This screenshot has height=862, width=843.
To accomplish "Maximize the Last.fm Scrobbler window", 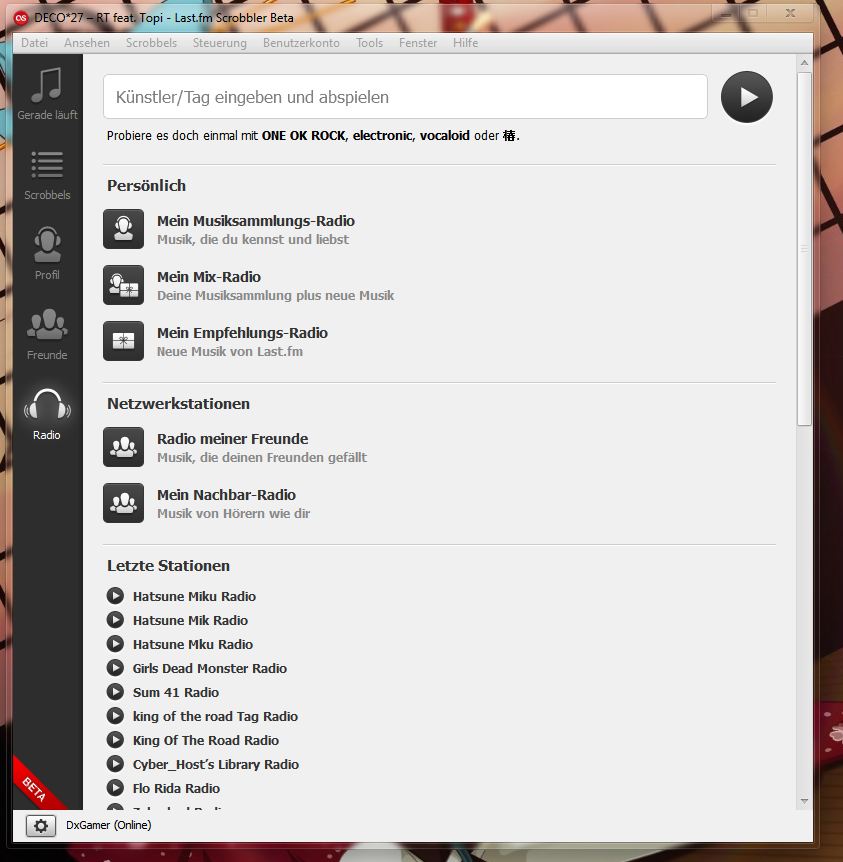I will [x=753, y=13].
